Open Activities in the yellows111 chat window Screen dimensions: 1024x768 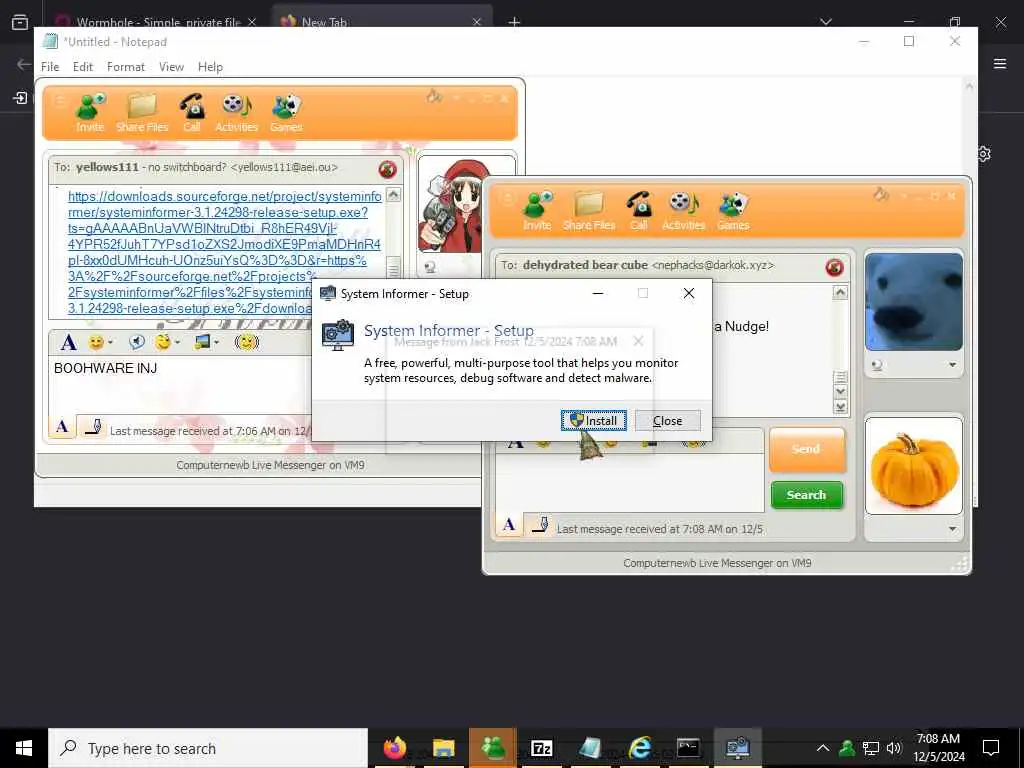(x=236, y=113)
